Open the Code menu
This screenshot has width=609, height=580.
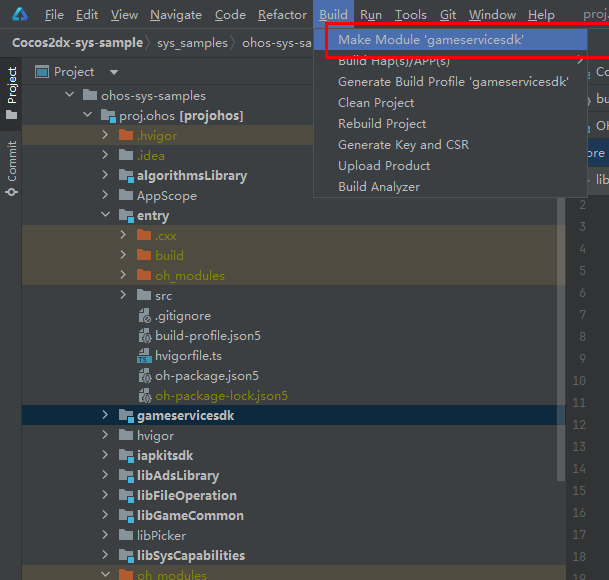[x=230, y=15]
